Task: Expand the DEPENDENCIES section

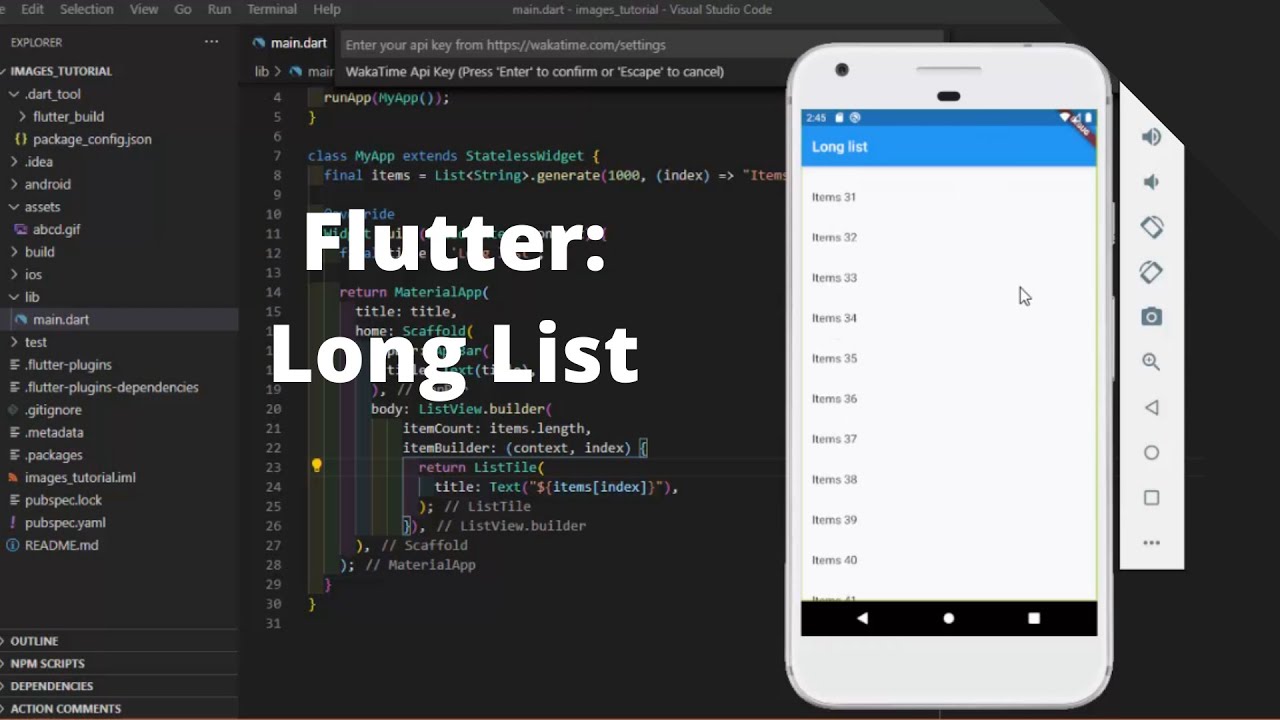Action: point(119,686)
